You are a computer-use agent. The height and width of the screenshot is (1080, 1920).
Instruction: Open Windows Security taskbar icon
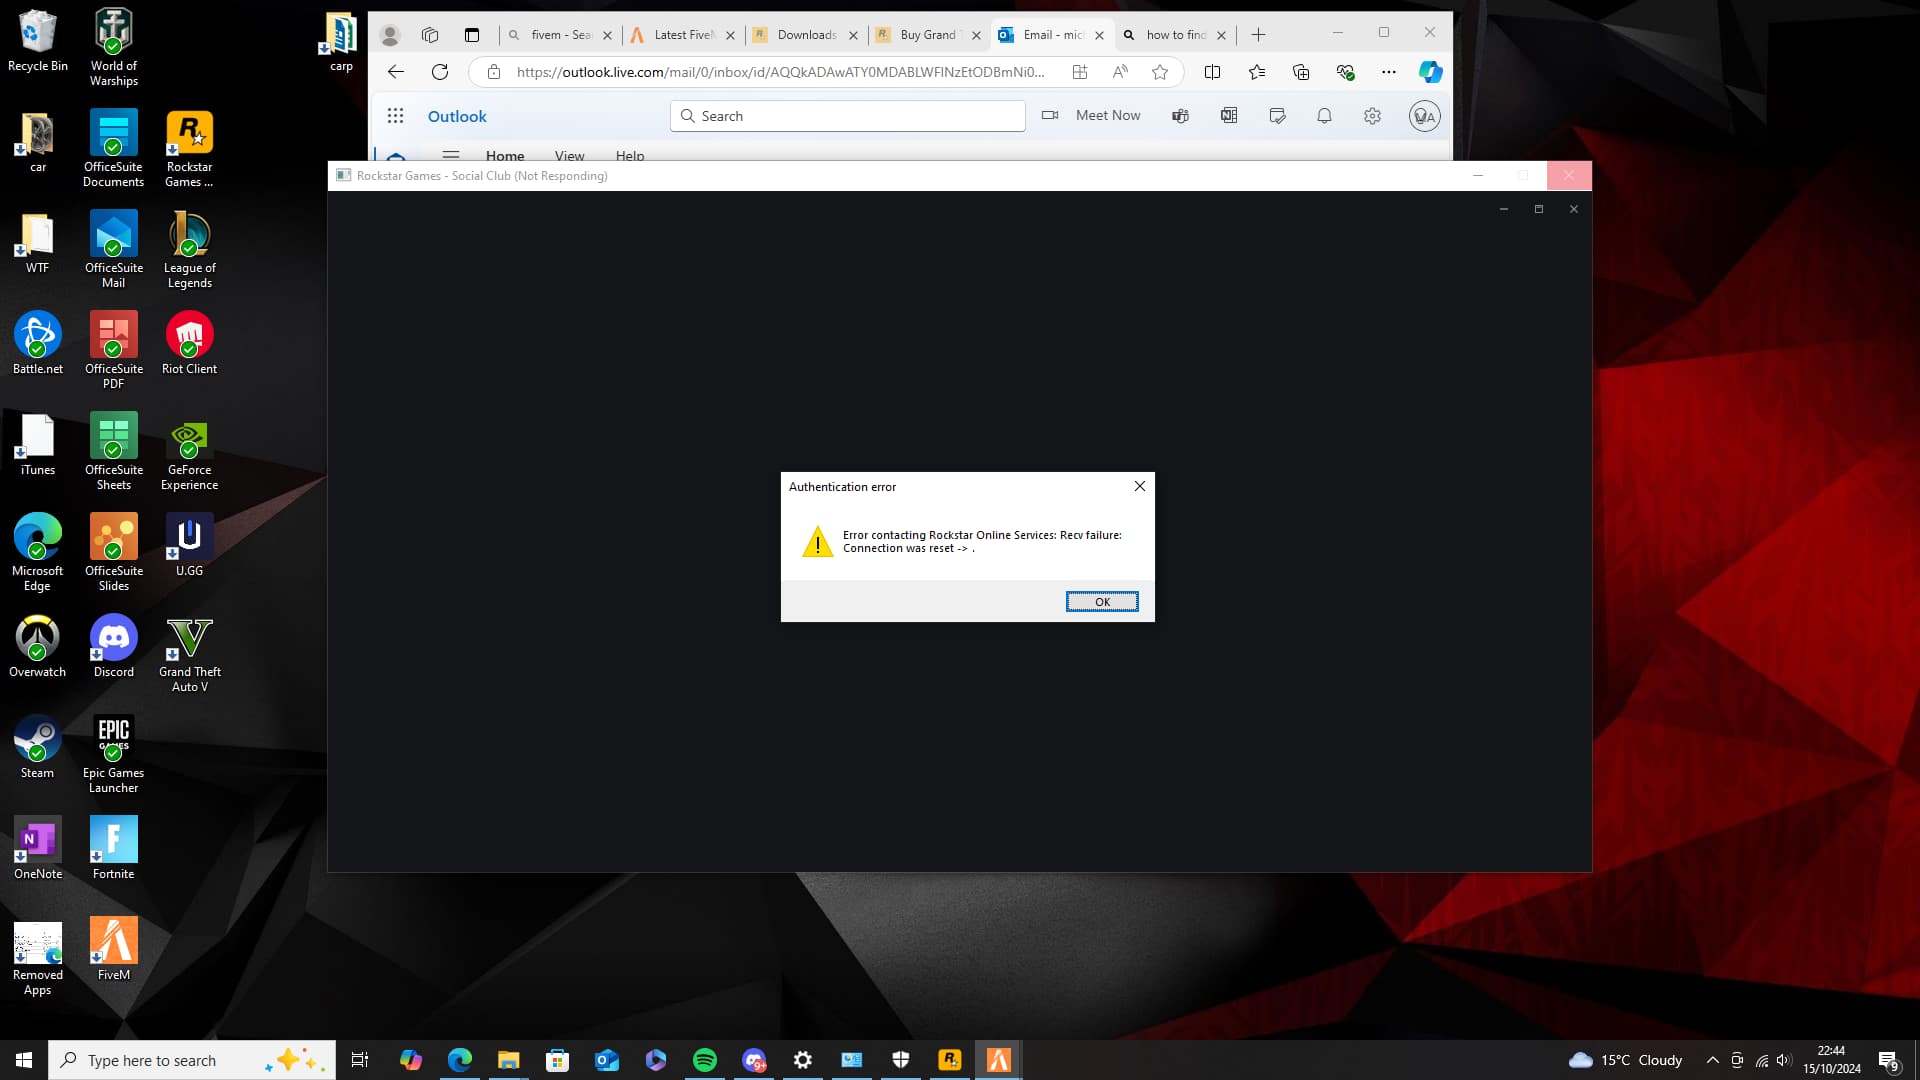[x=901, y=1060]
